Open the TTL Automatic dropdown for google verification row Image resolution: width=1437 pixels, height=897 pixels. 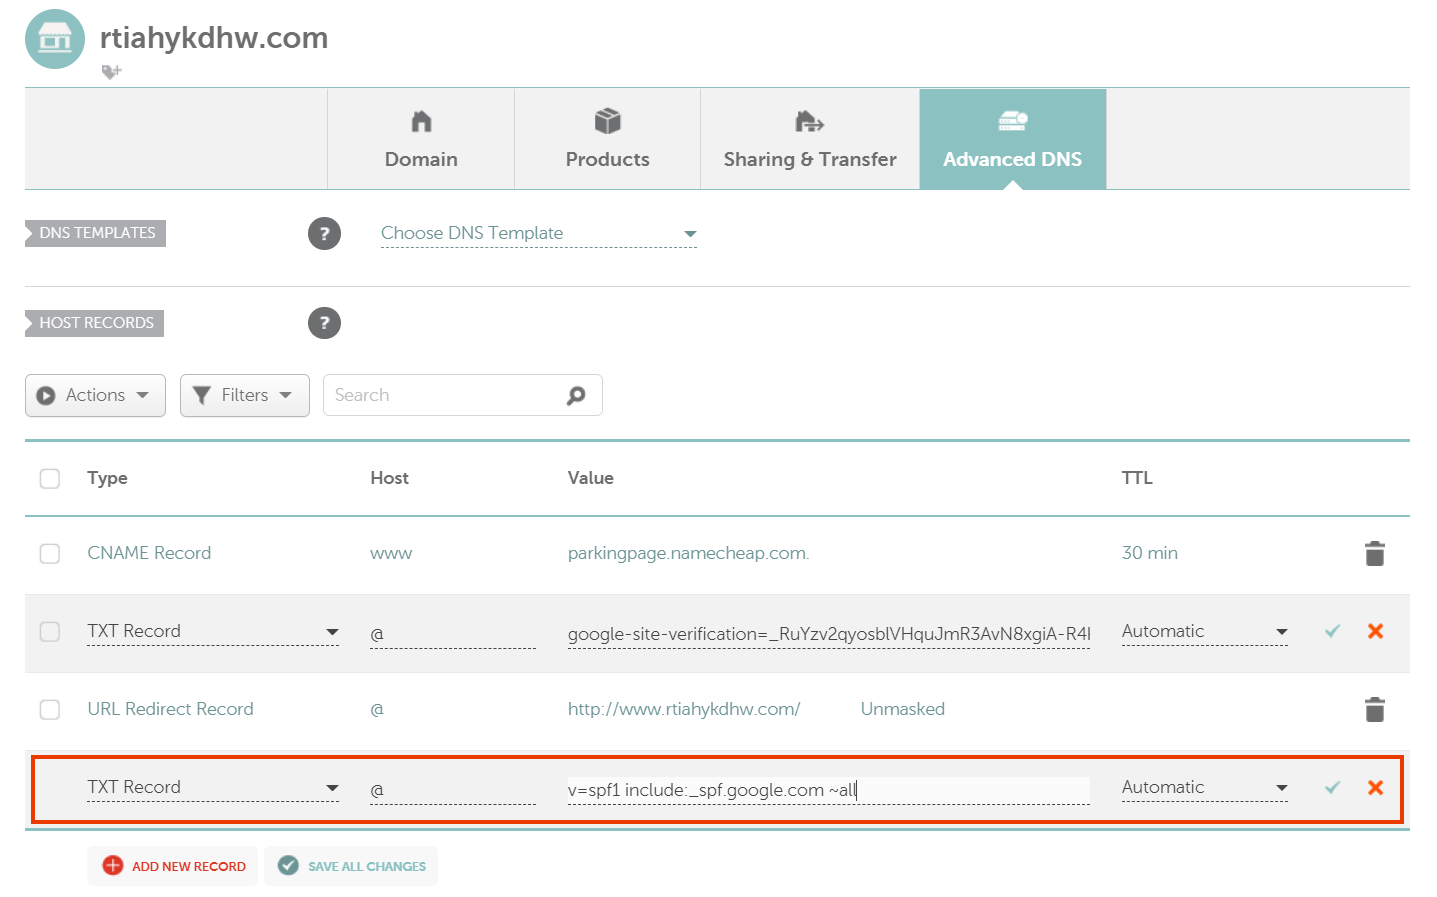(x=1205, y=631)
